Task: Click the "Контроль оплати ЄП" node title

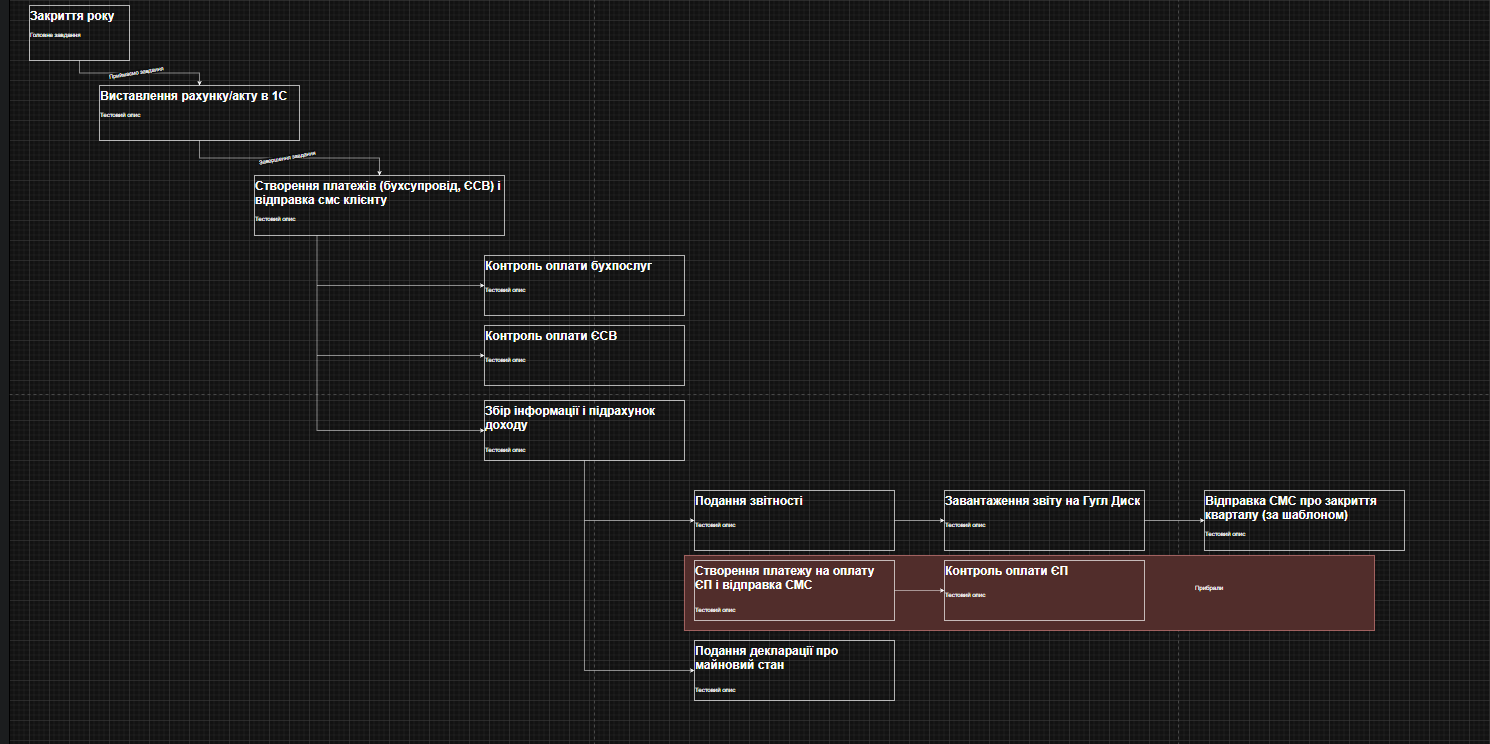Action: (1007, 570)
